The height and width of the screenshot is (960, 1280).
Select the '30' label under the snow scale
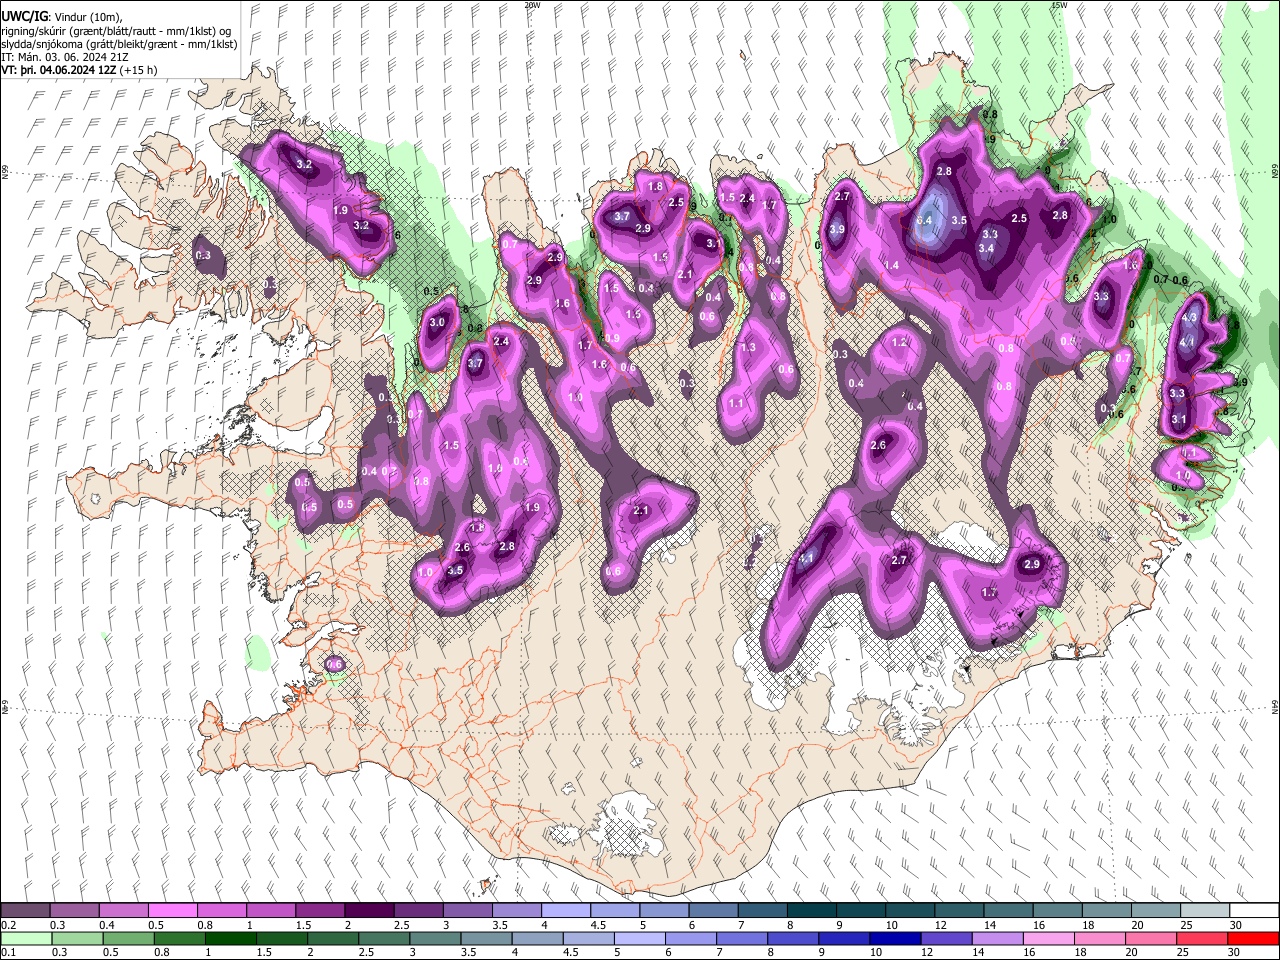click(1236, 925)
